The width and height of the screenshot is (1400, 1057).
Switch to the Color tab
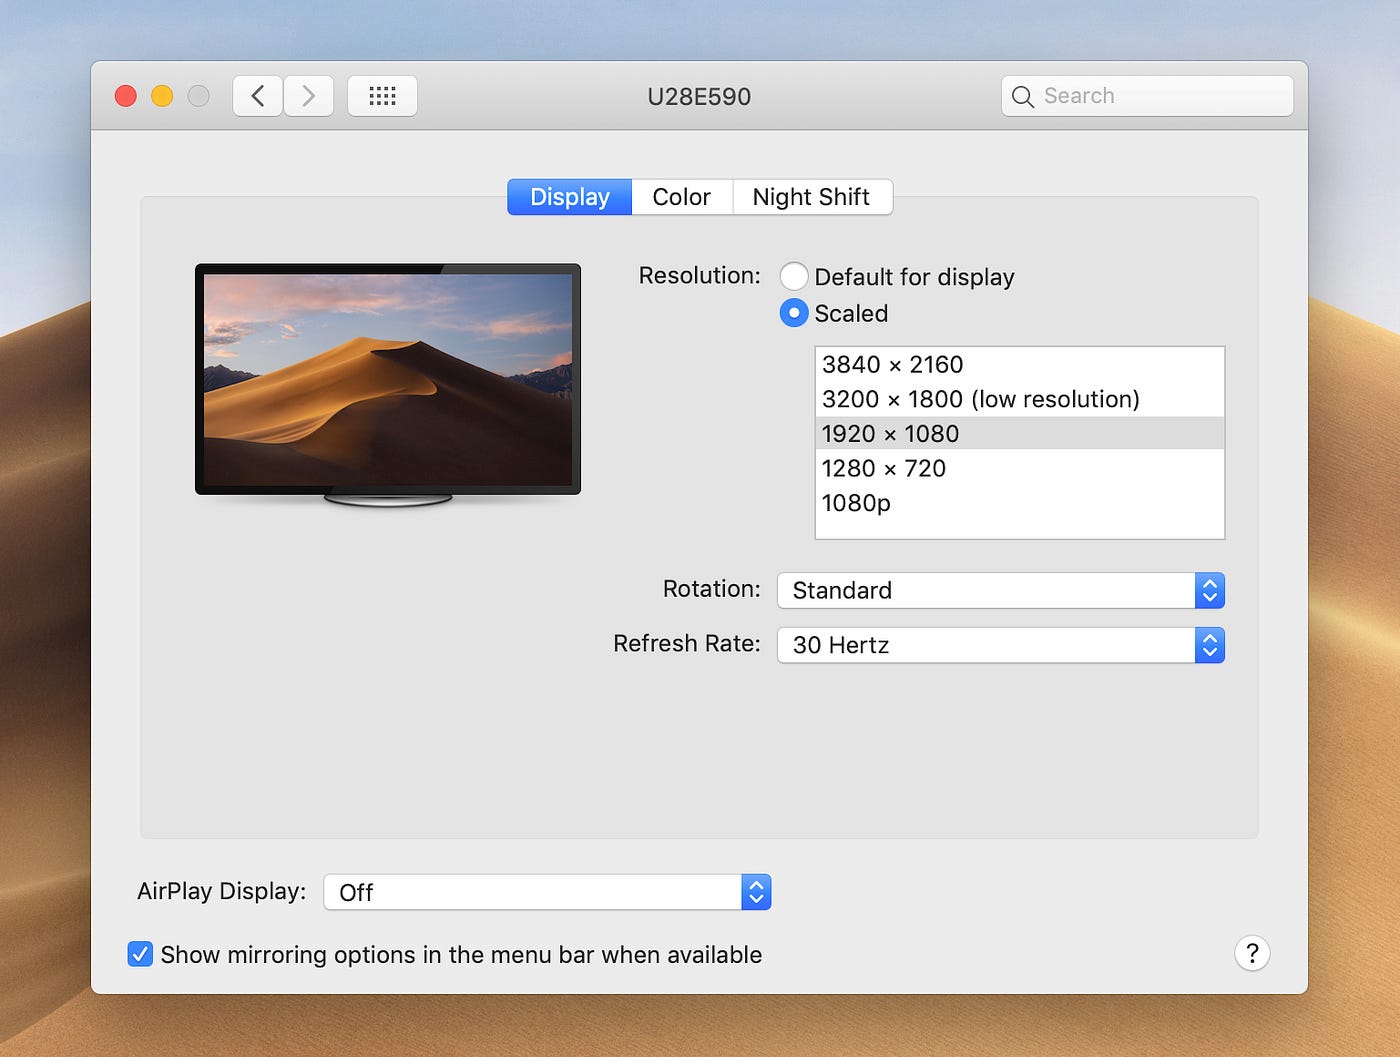pyautogui.click(x=682, y=197)
